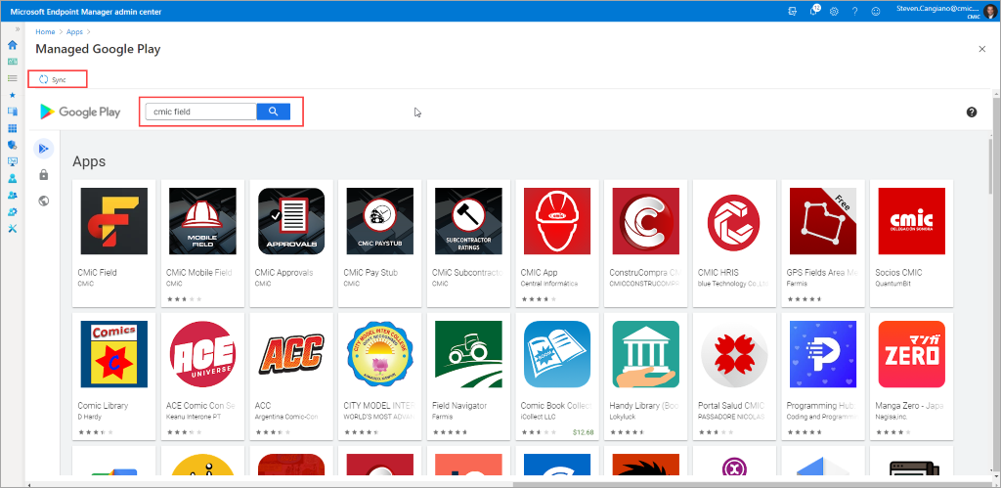1001x488 pixels.
Task: Open the CMIC App by Central Informática
Action: pos(557,243)
